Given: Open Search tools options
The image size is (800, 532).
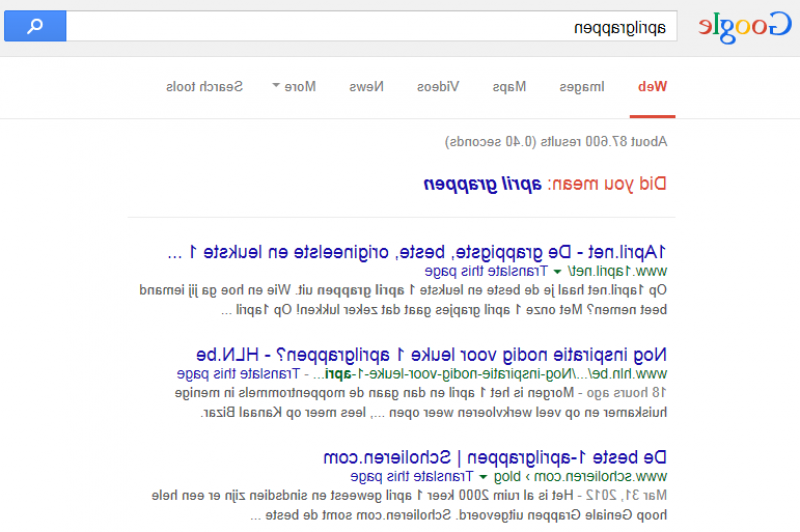Looking at the screenshot, I should (x=204, y=87).
